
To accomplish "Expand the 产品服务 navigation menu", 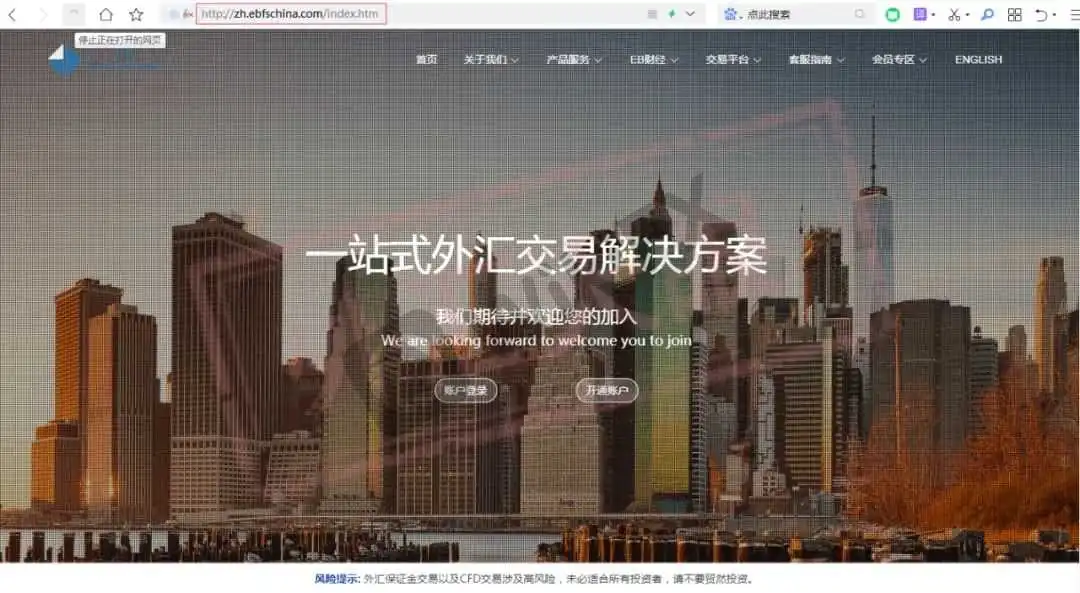I will pos(573,59).
